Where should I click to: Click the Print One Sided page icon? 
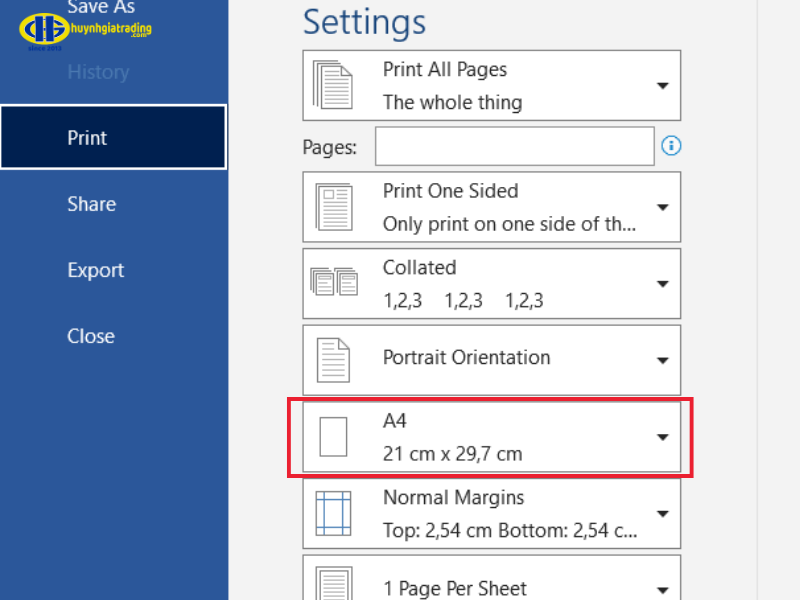(x=333, y=207)
